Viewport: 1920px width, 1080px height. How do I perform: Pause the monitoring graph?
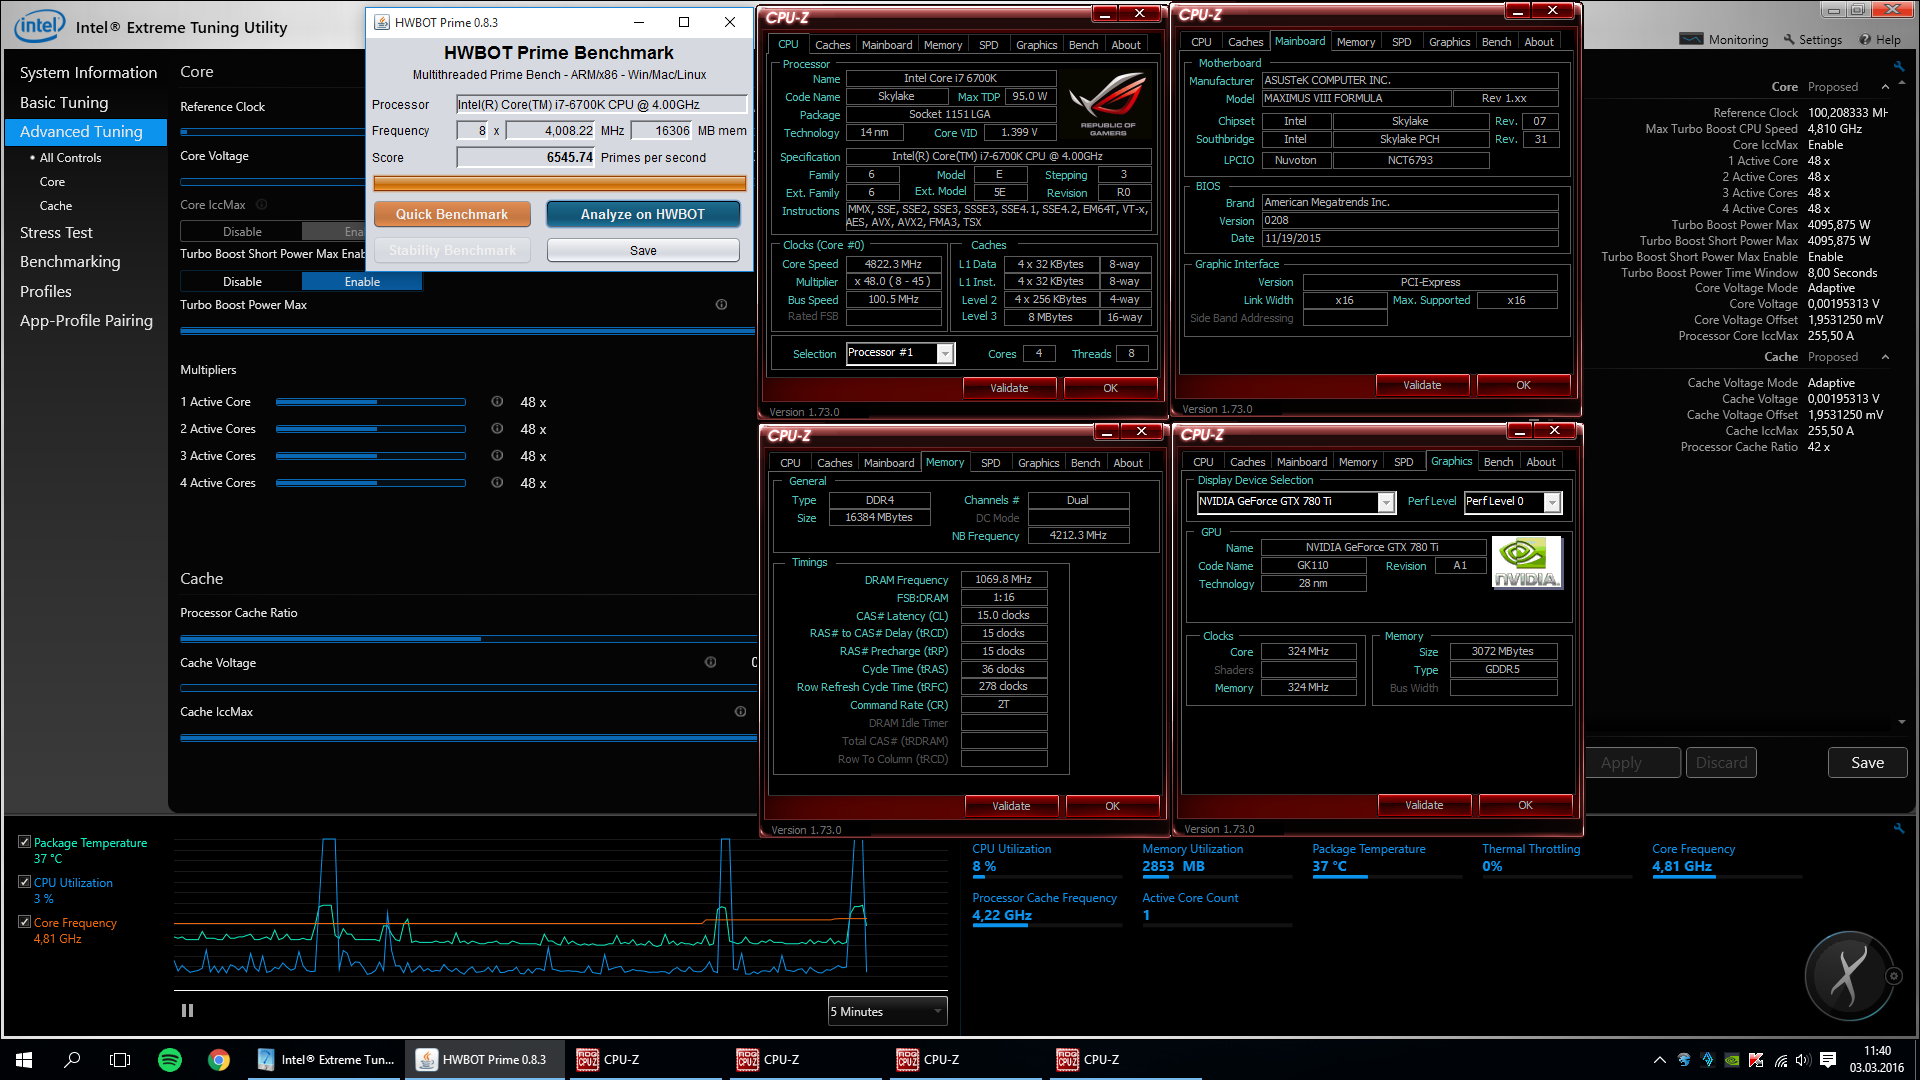tap(187, 1011)
